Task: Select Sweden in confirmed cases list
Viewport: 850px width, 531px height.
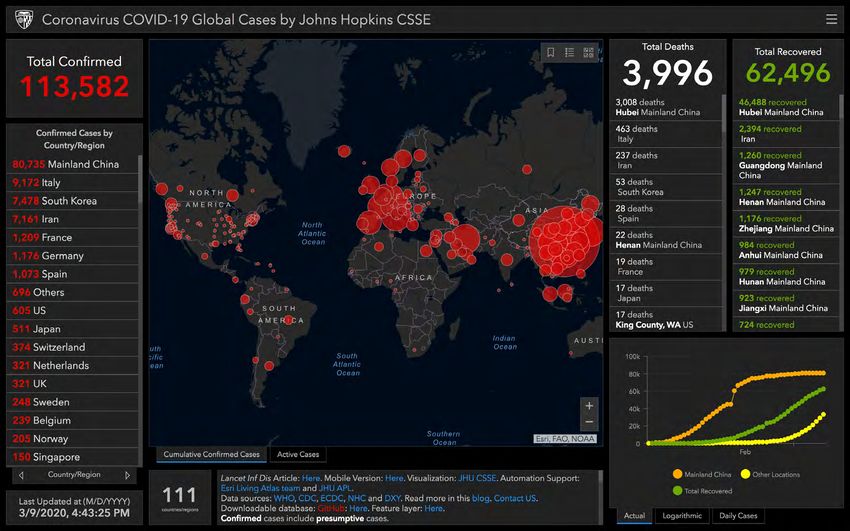Action: [73, 402]
